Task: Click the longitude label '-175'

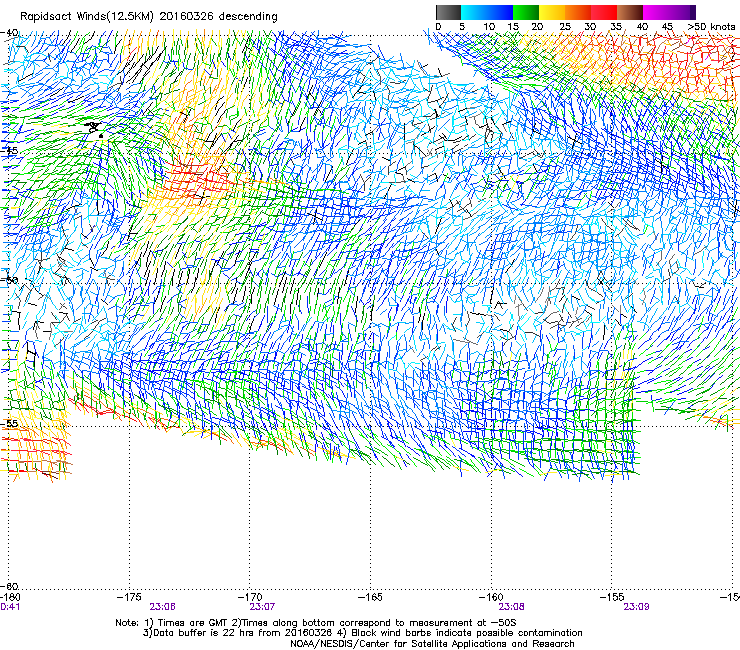Action: pos(129,597)
